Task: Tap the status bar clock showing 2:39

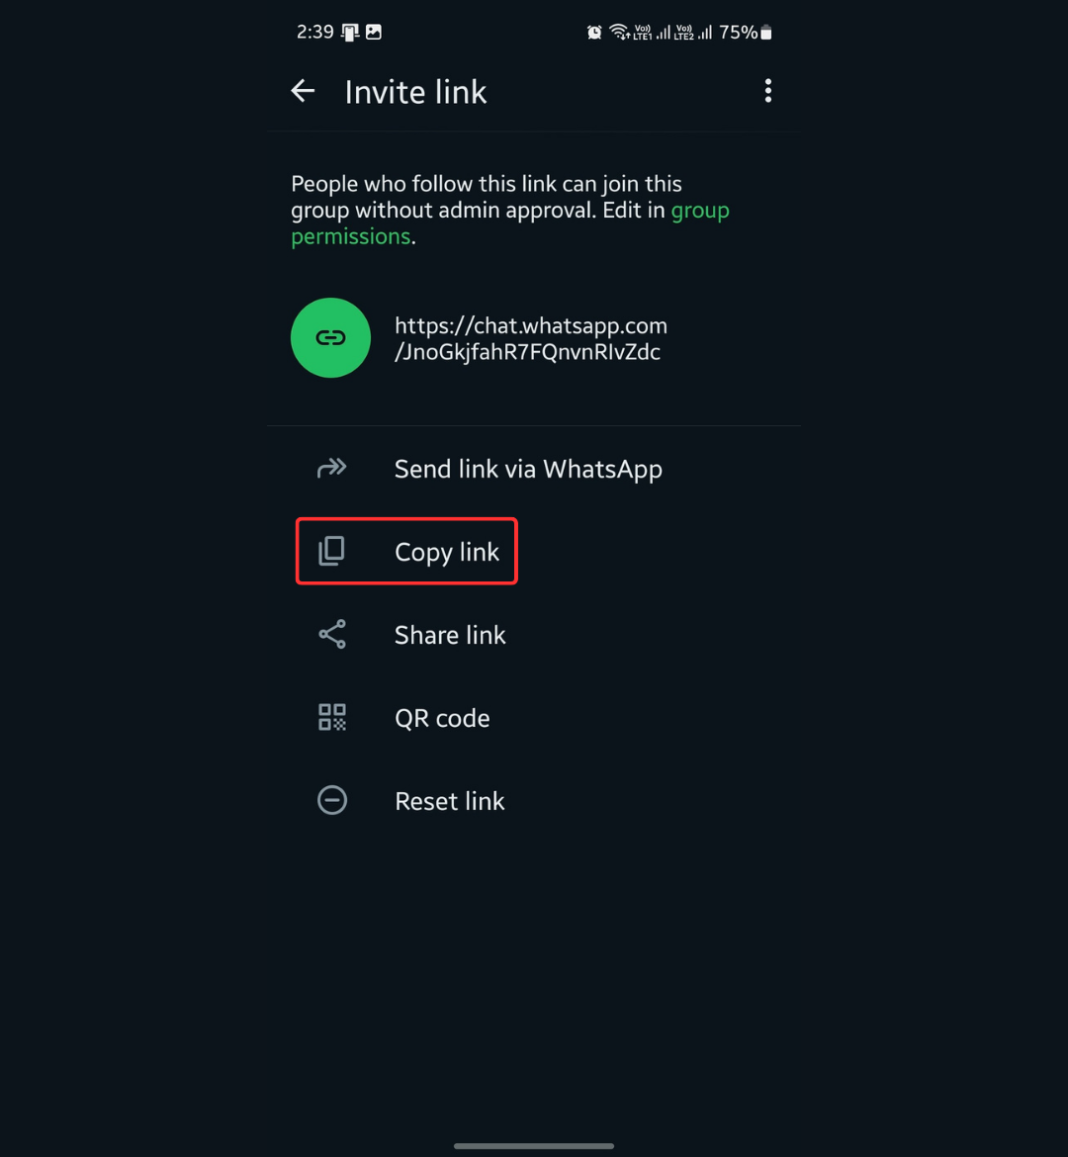Action: 315,32
